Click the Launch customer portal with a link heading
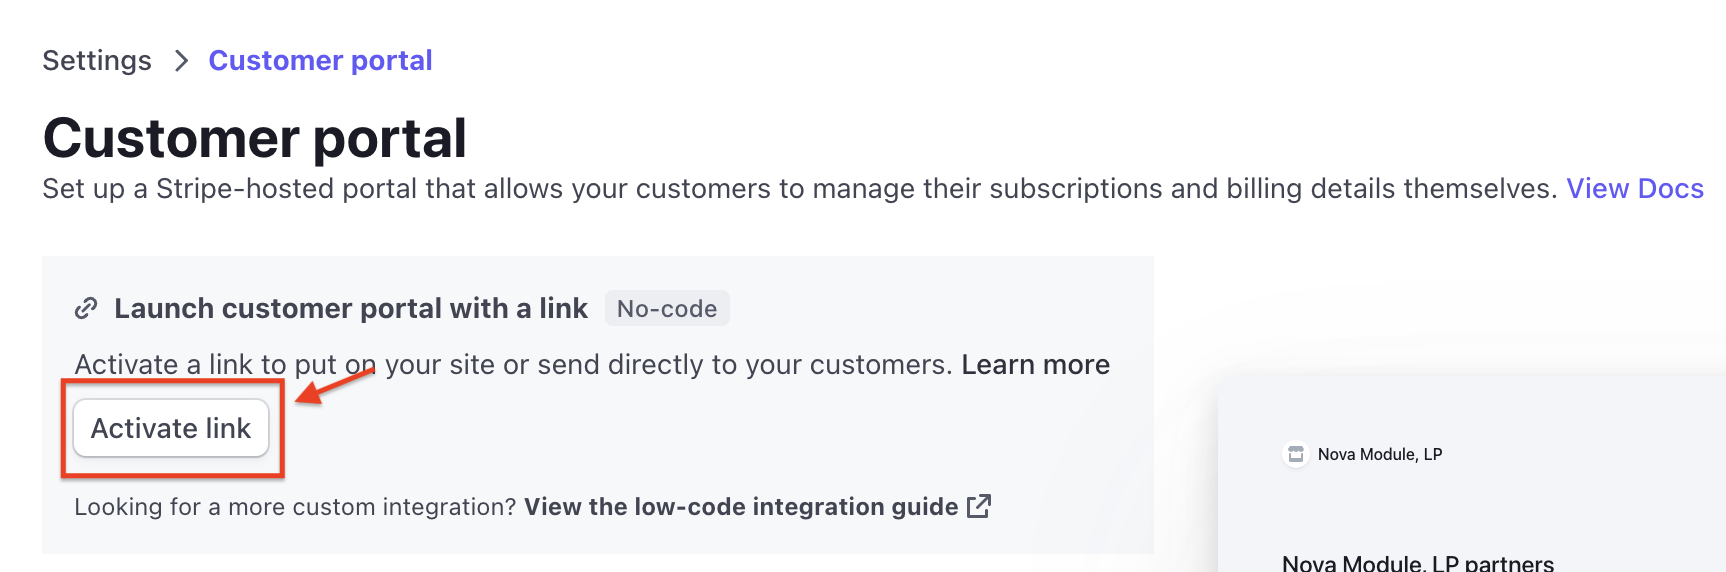1726x572 pixels. click(351, 308)
